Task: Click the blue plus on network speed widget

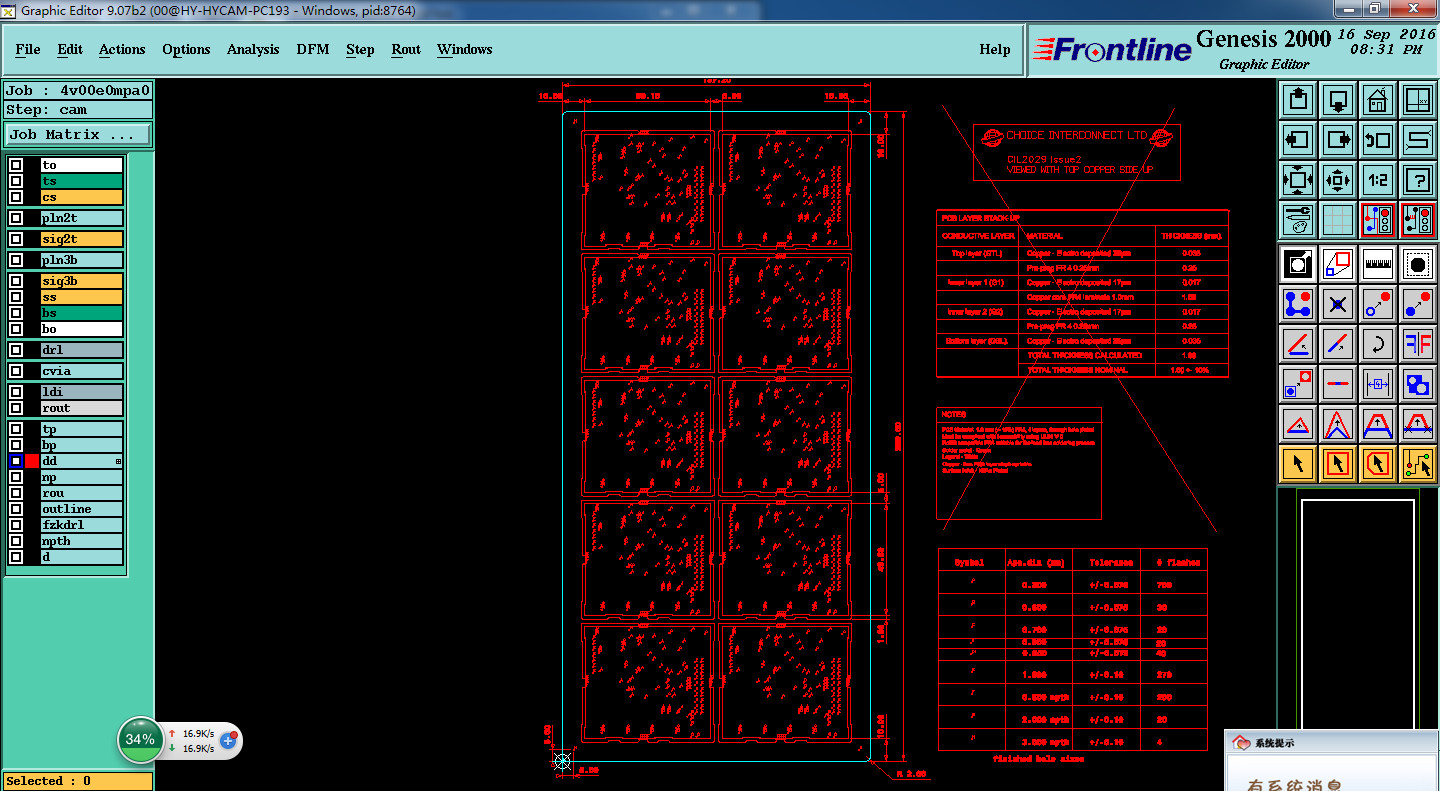Action: tap(228, 740)
